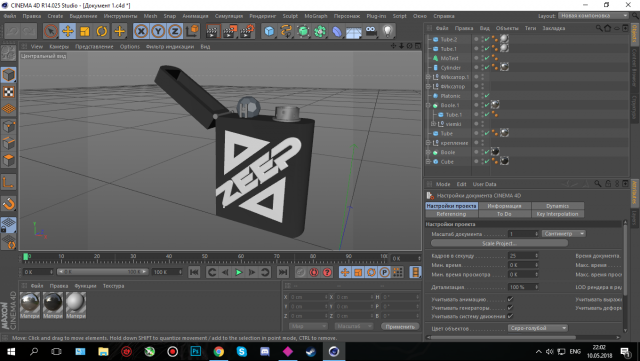Switch to the Key Interpolation tab
The width and height of the screenshot is (640, 361).
click(558, 214)
